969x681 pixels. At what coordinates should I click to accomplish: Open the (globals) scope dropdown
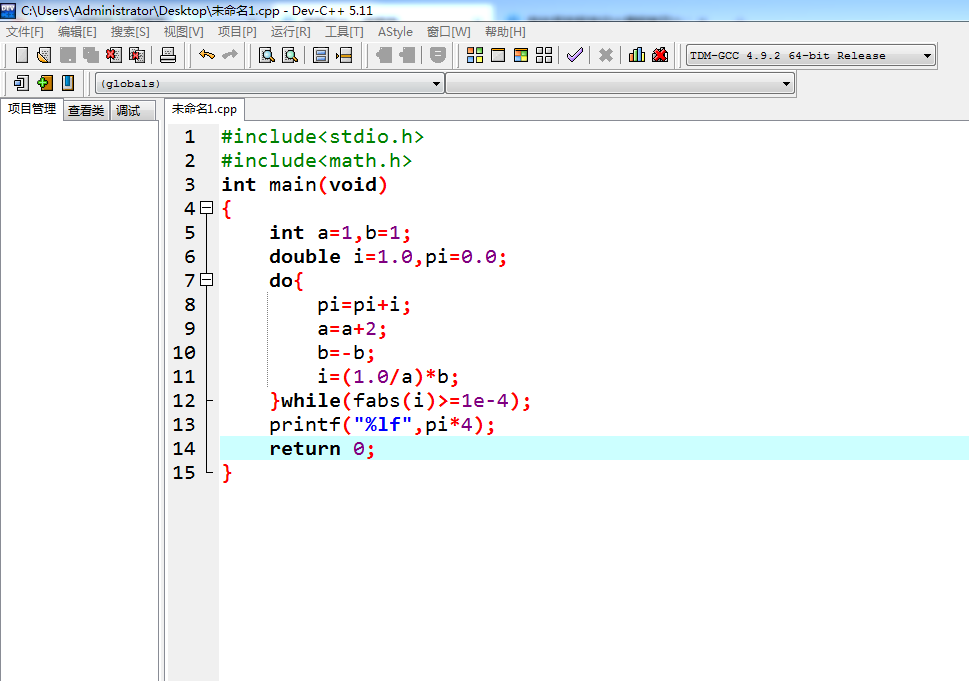(x=269, y=83)
